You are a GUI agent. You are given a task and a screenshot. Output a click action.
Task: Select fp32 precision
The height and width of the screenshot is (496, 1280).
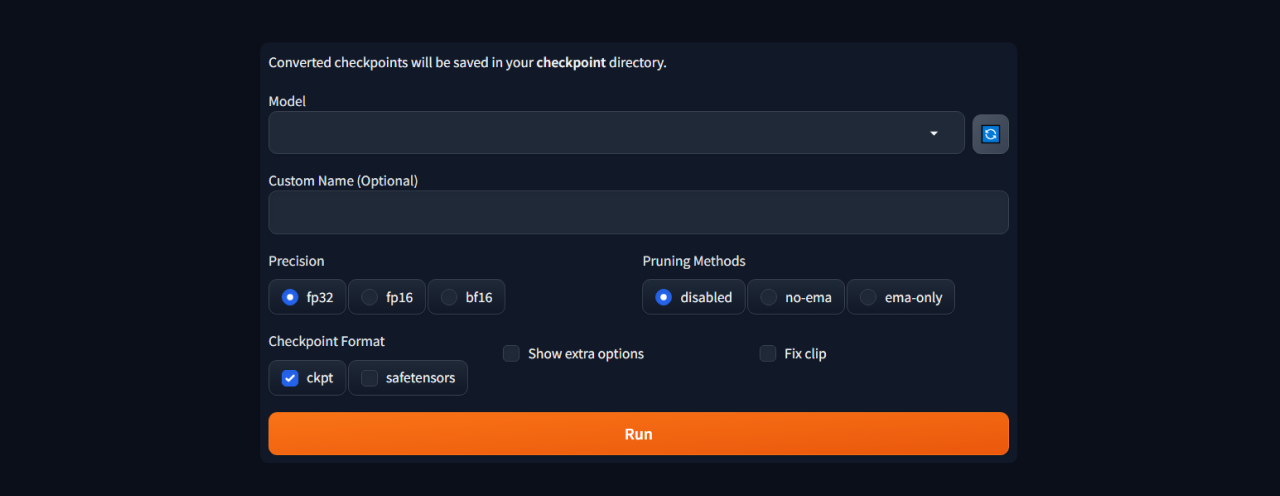(x=290, y=297)
